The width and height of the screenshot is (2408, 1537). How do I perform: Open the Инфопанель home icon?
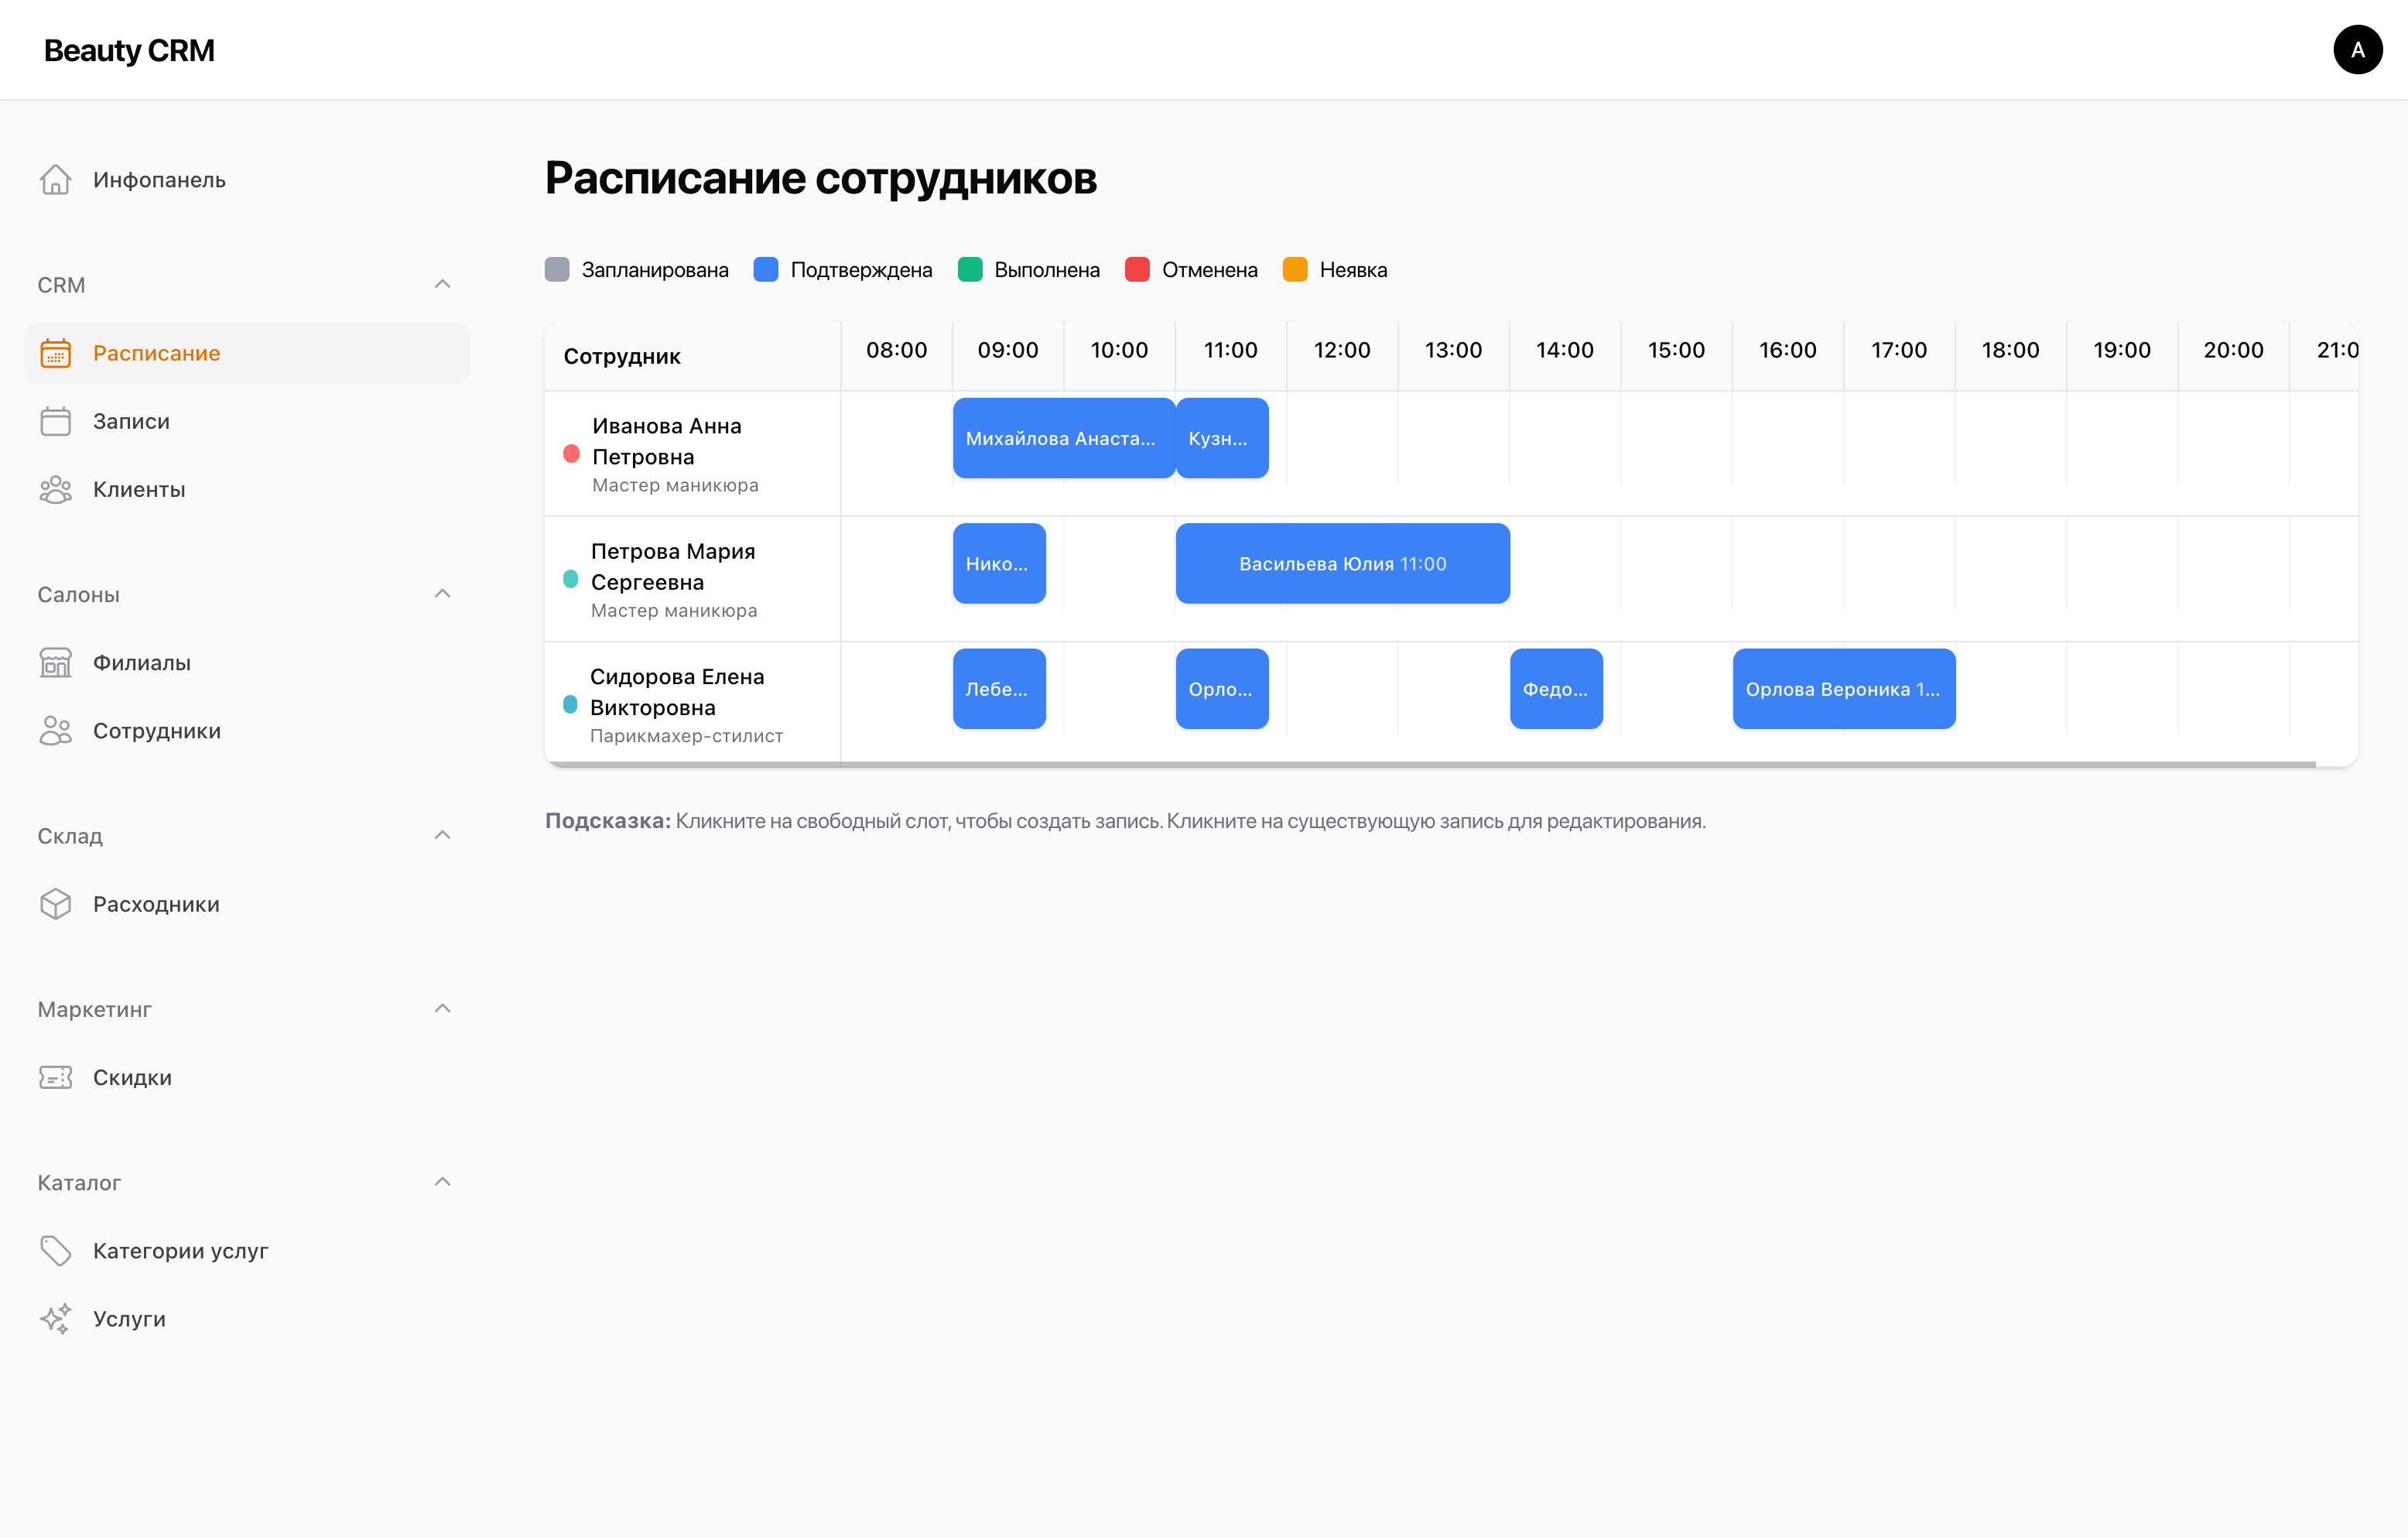pos(56,179)
